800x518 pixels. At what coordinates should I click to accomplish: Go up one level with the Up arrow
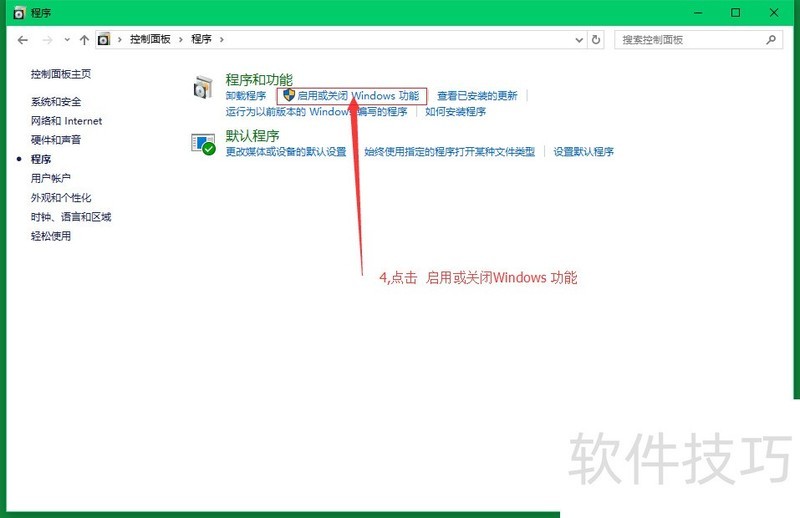coord(84,40)
